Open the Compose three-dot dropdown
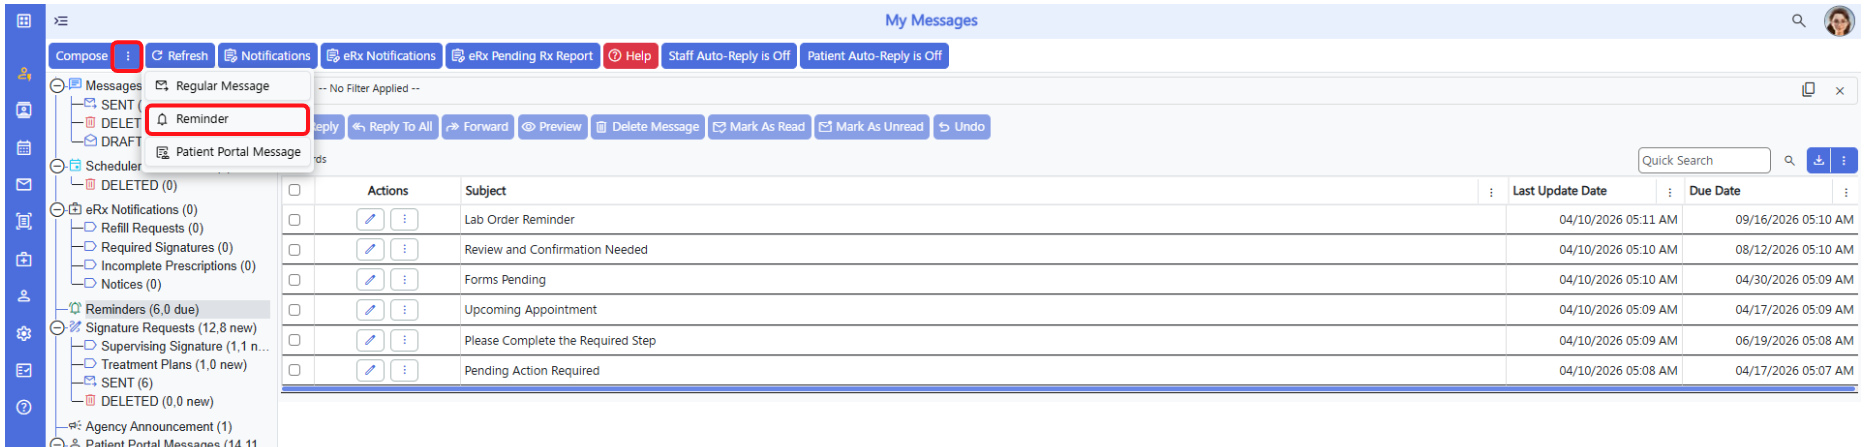1866x447 pixels. 127,56
